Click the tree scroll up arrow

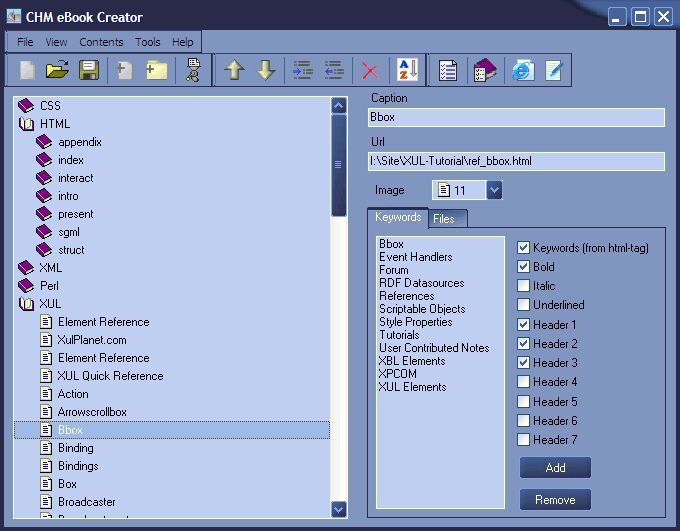[x=338, y=105]
